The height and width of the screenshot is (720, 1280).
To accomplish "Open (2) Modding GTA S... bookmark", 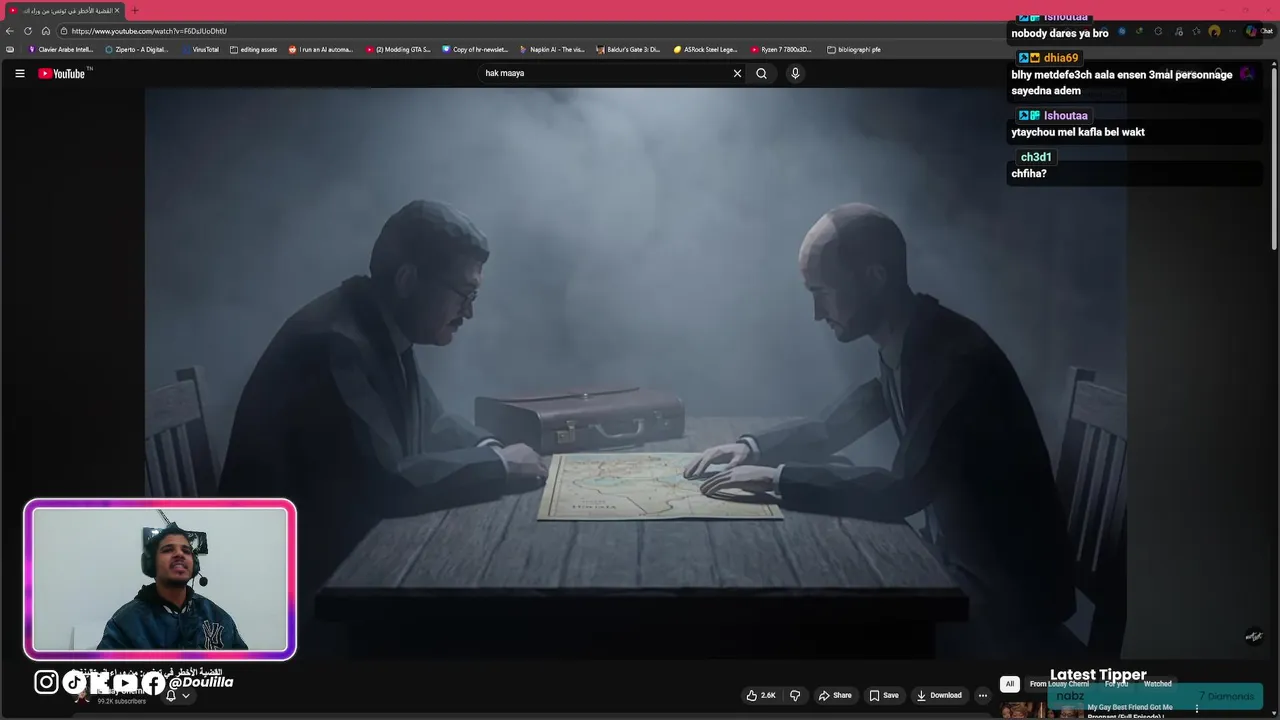I will [x=398, y=49].
